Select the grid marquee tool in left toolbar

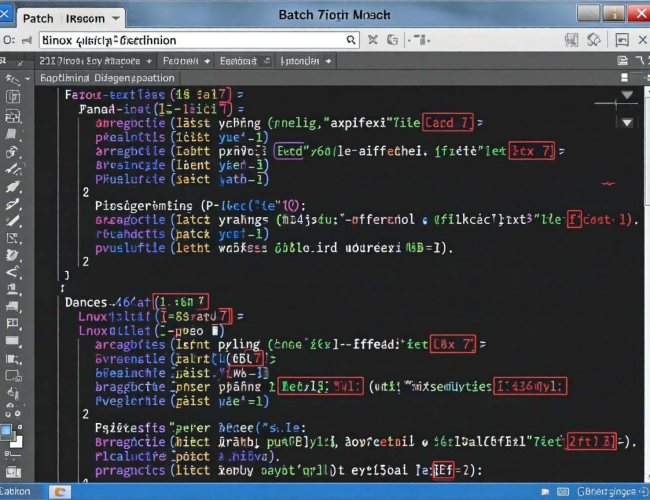pos(13,116)
